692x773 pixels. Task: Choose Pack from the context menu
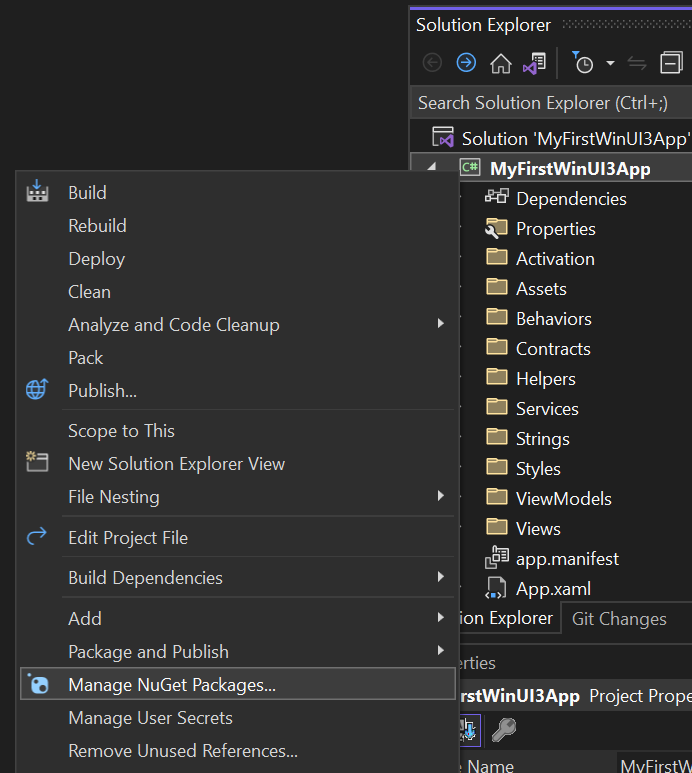tap(86, 358)
